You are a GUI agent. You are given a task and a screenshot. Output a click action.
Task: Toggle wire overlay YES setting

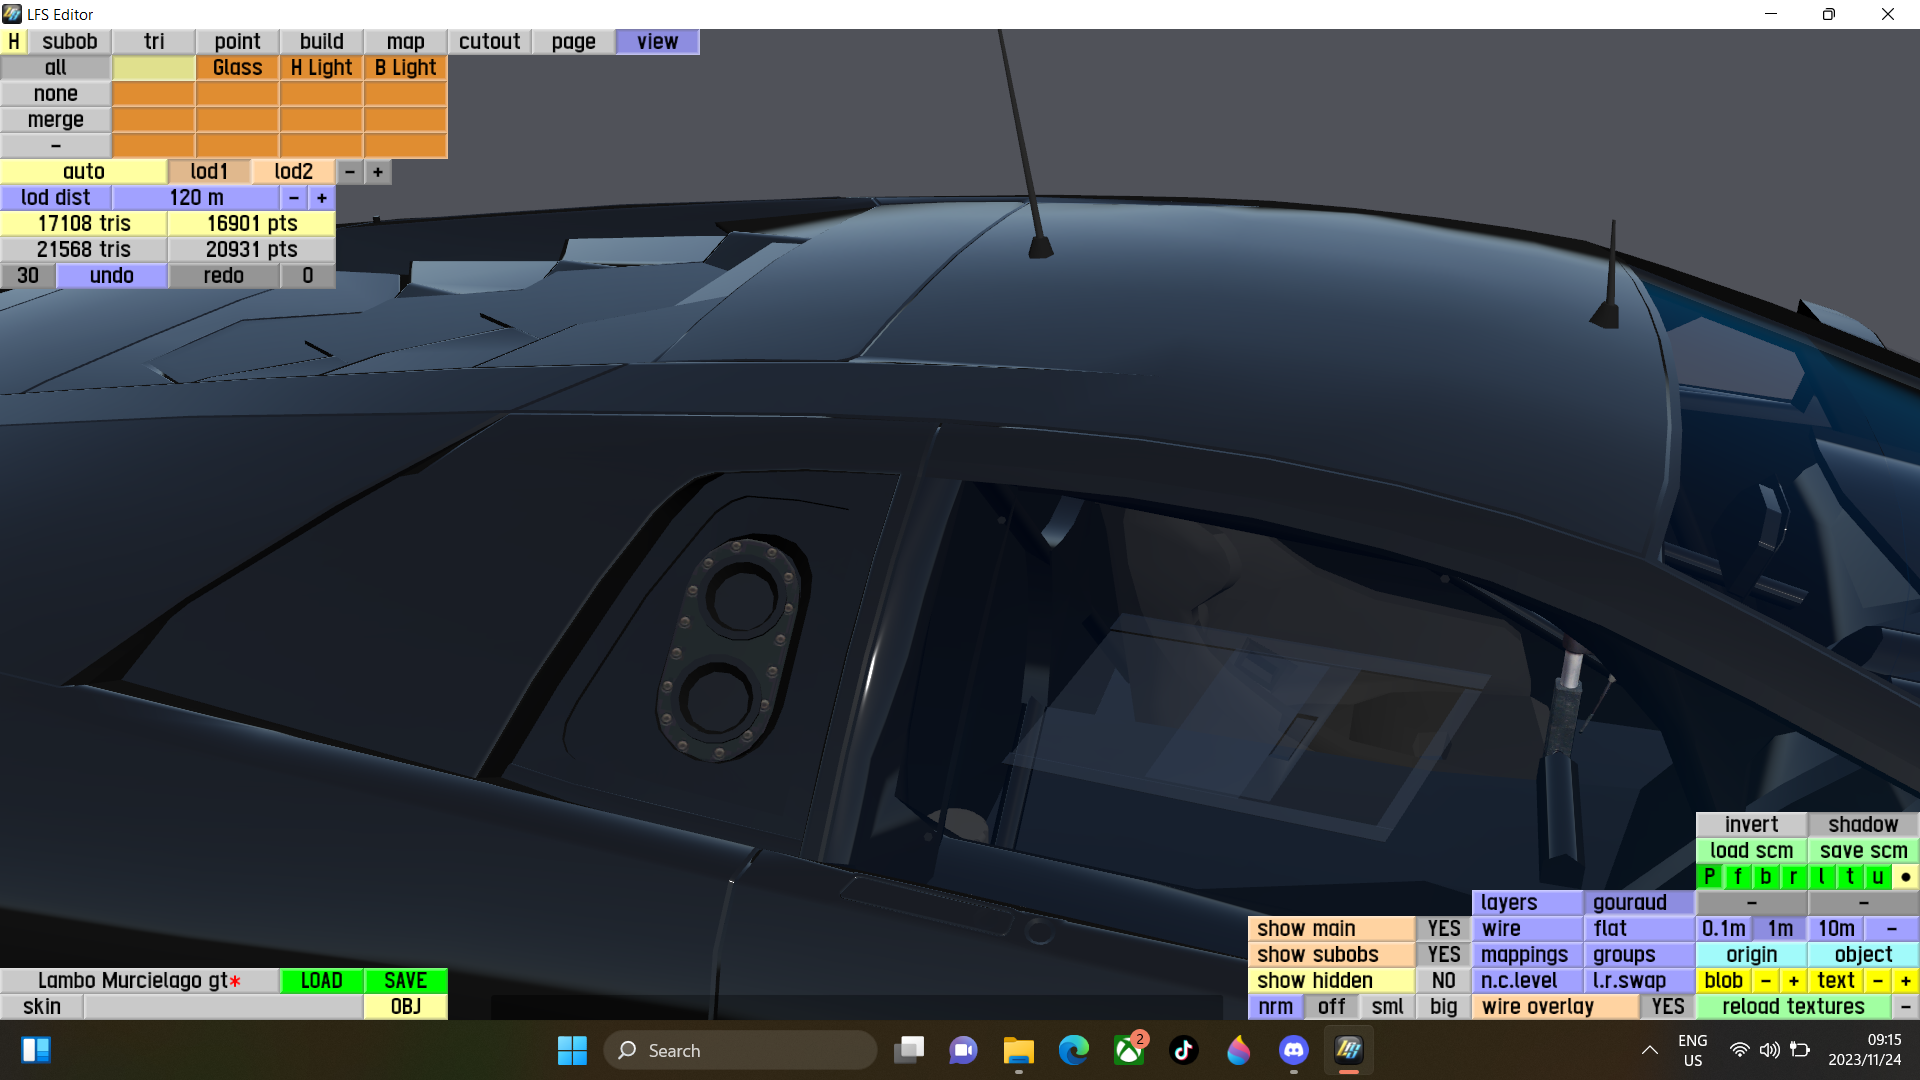pos(1667,1007)
